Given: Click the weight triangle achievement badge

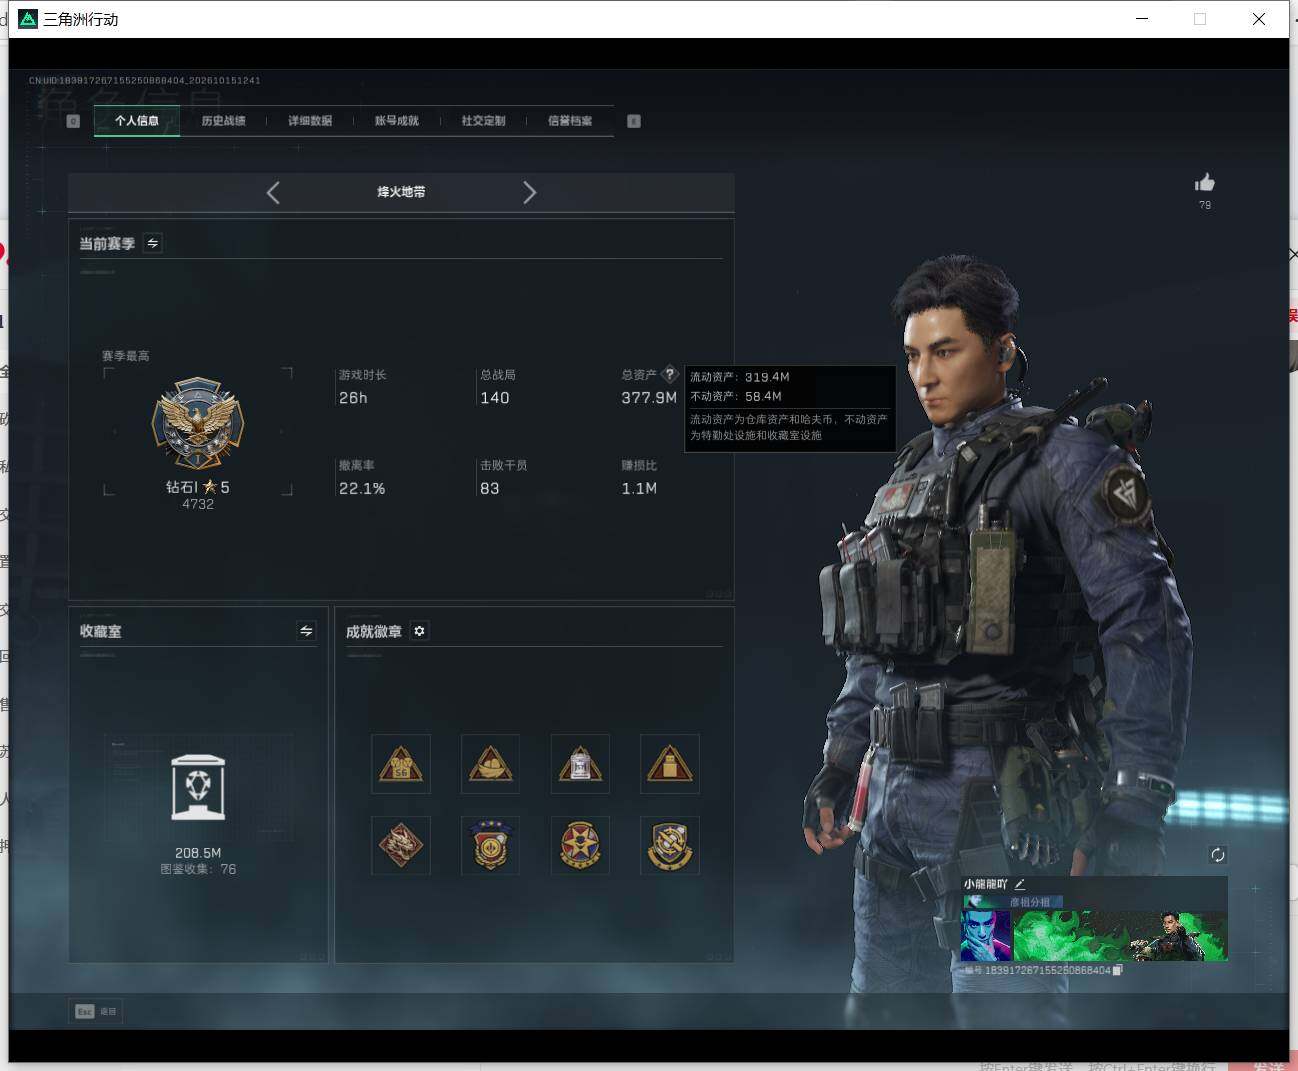Looking at the screenshot, I should [670, 764].
